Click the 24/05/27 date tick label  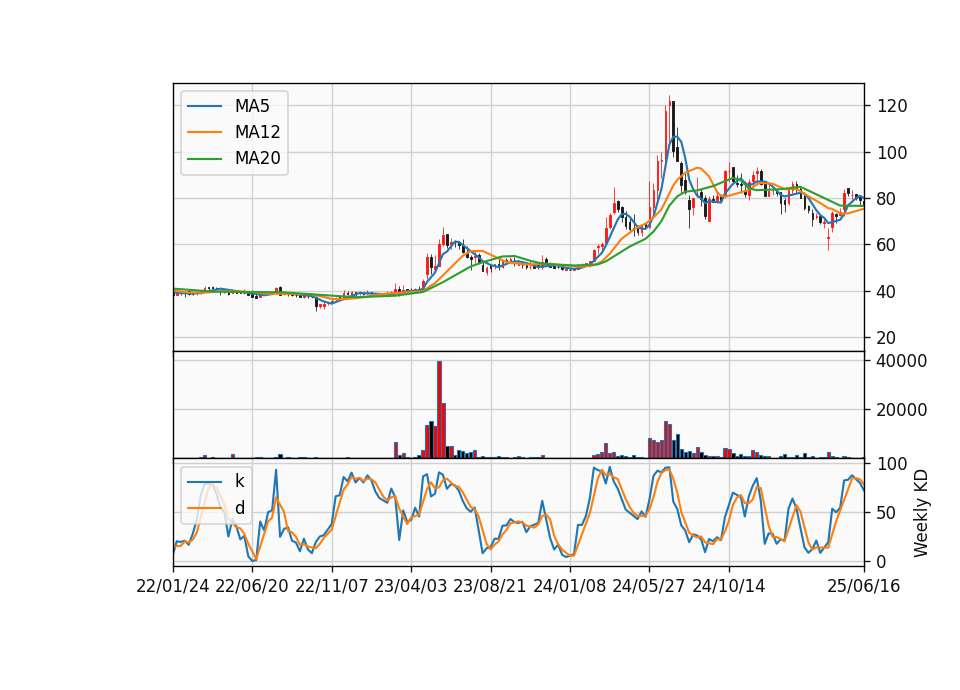click(x=649, y=587)
